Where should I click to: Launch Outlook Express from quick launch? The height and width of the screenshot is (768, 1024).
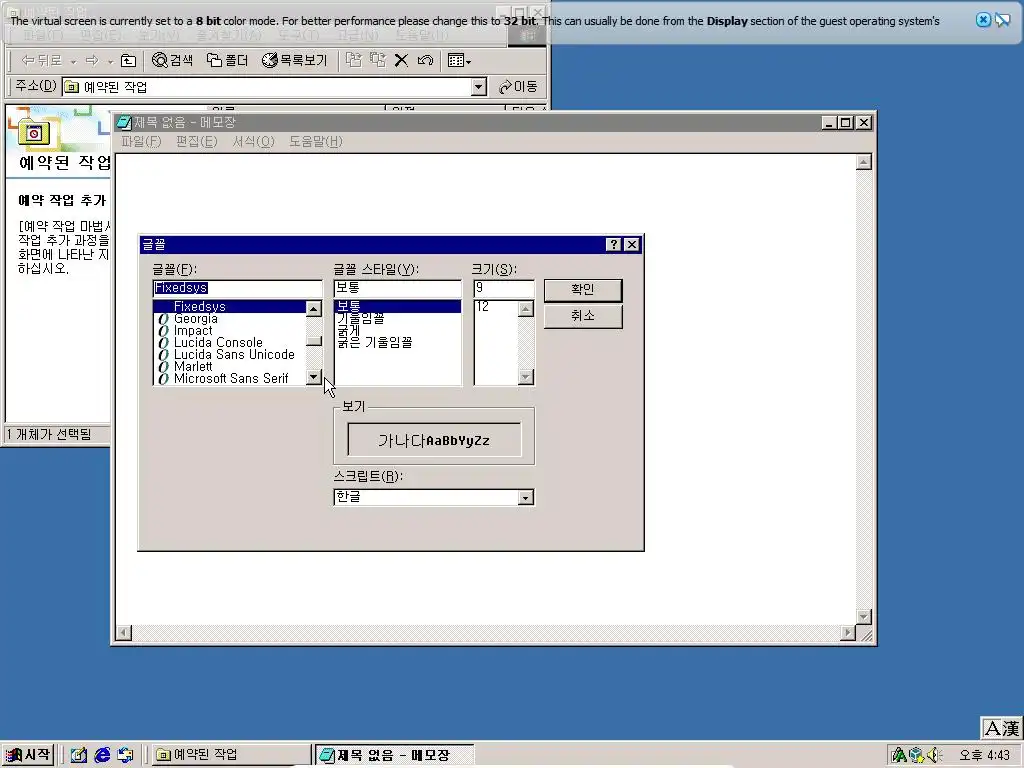(x=125, y=755)
